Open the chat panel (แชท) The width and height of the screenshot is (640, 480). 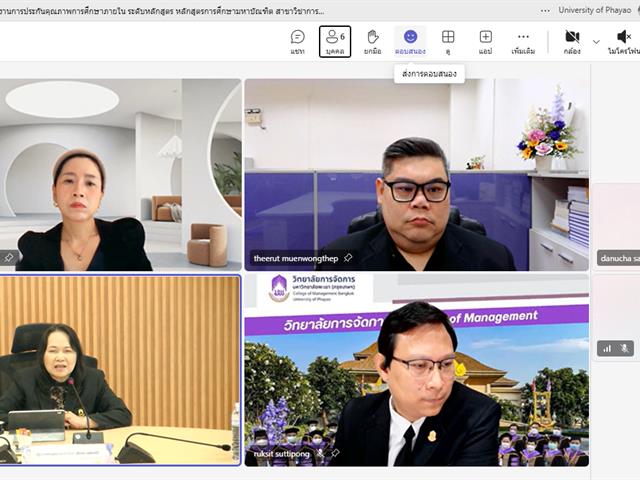coord(298,42)
